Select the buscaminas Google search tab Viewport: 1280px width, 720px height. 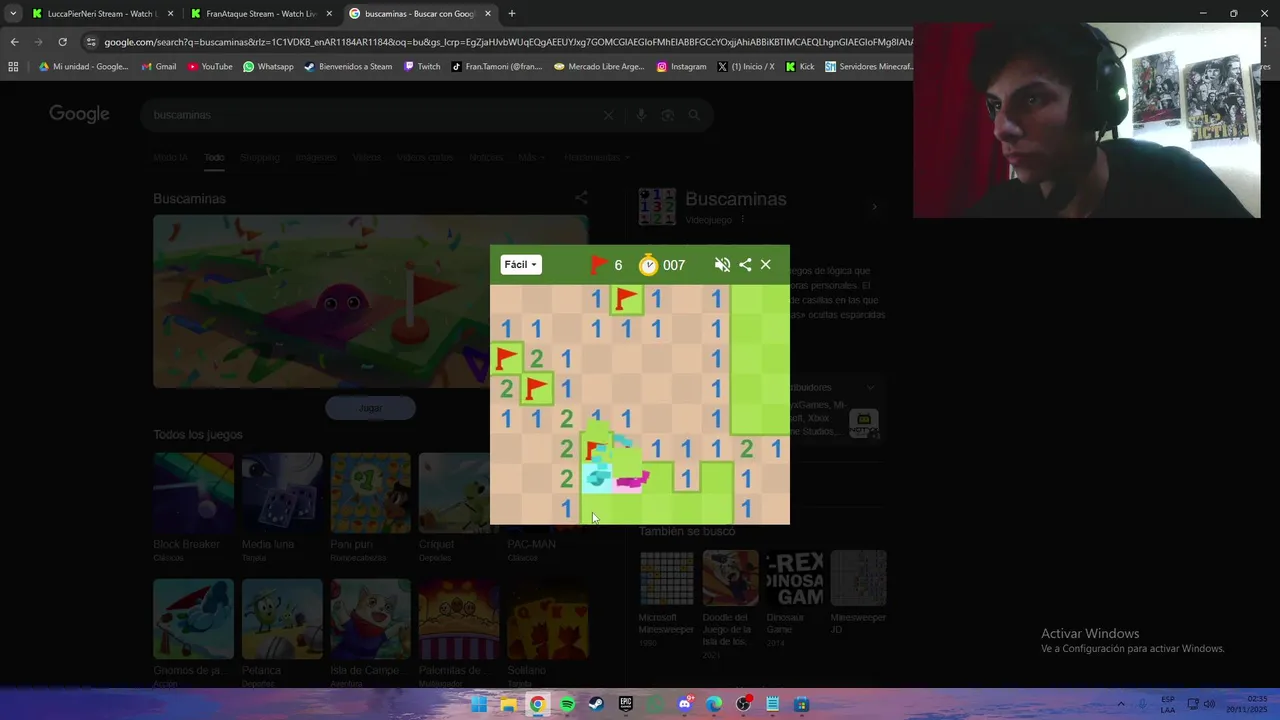click(420, 14)
